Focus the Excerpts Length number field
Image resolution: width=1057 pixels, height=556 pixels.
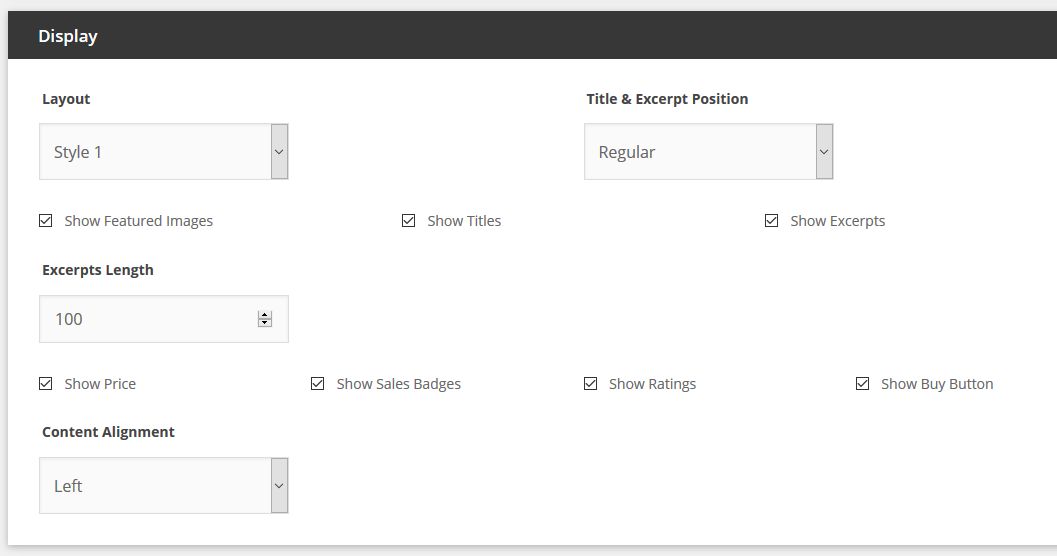(x=164, y=319)
